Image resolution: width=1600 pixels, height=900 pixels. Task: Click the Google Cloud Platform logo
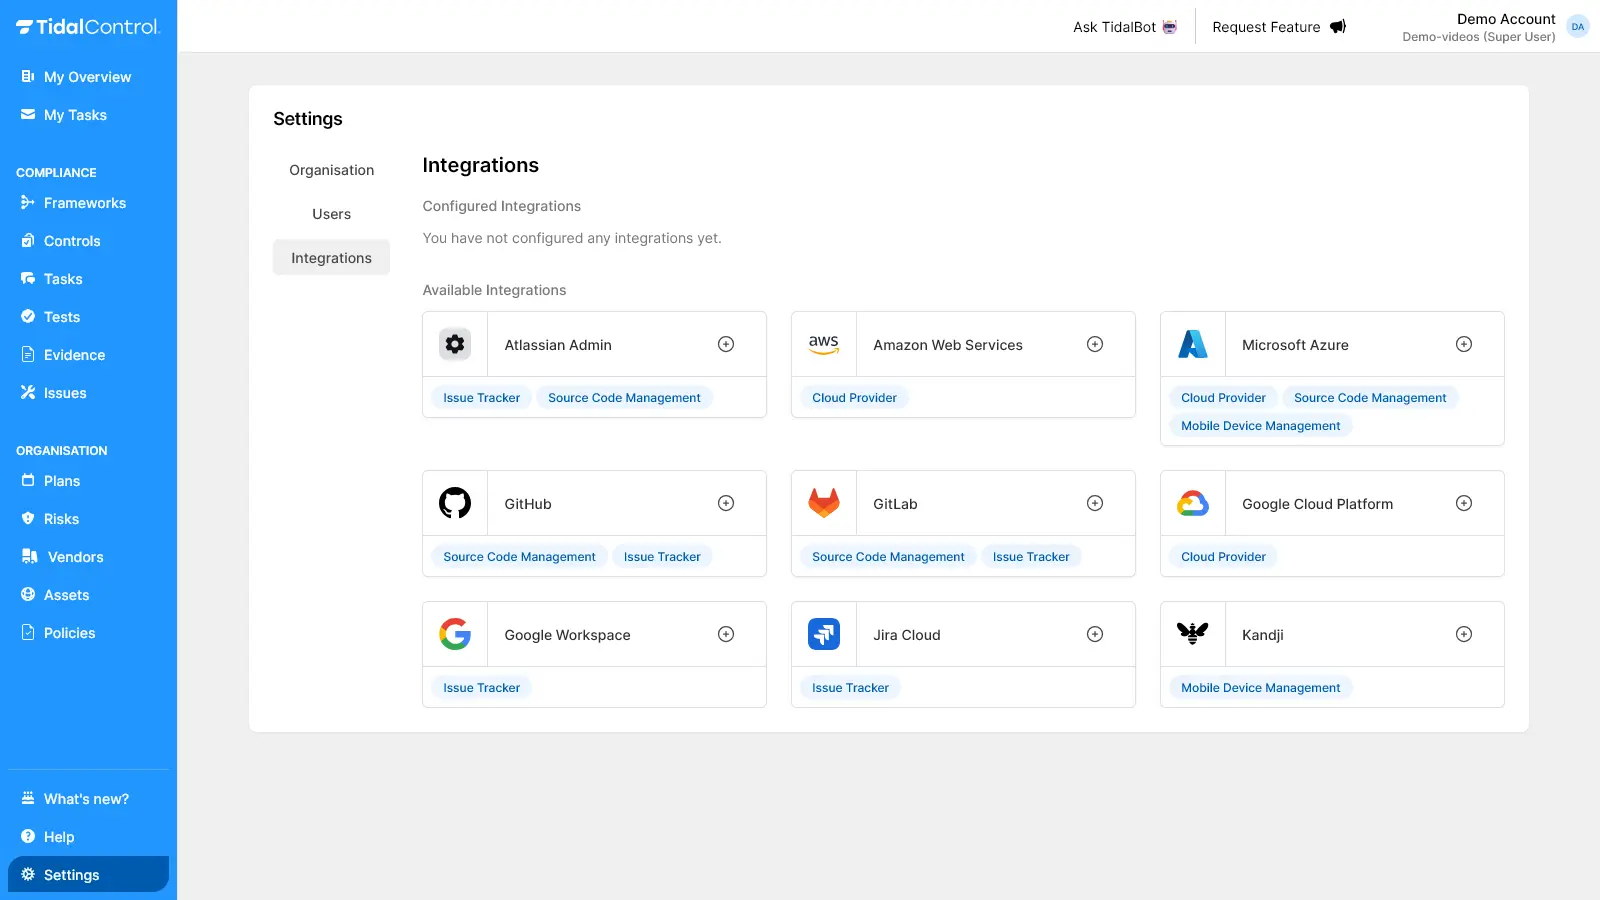(x=1193, y=503)
